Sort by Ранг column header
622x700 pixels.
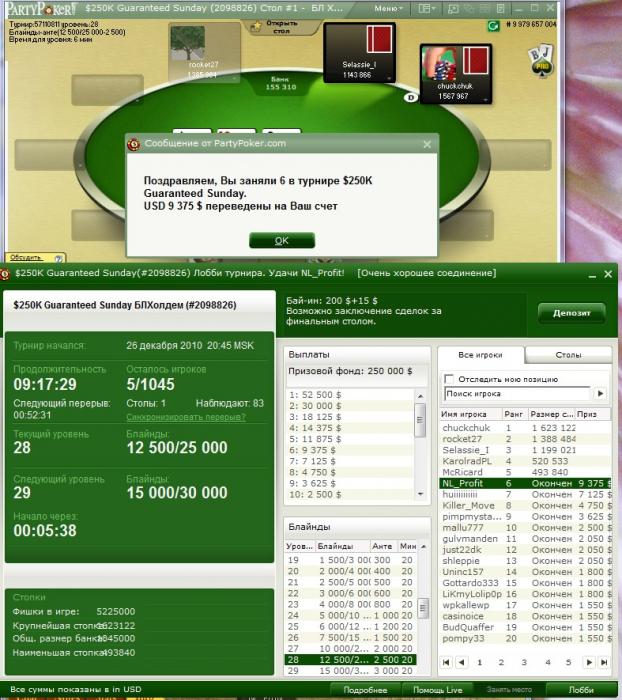pos(514,414)
